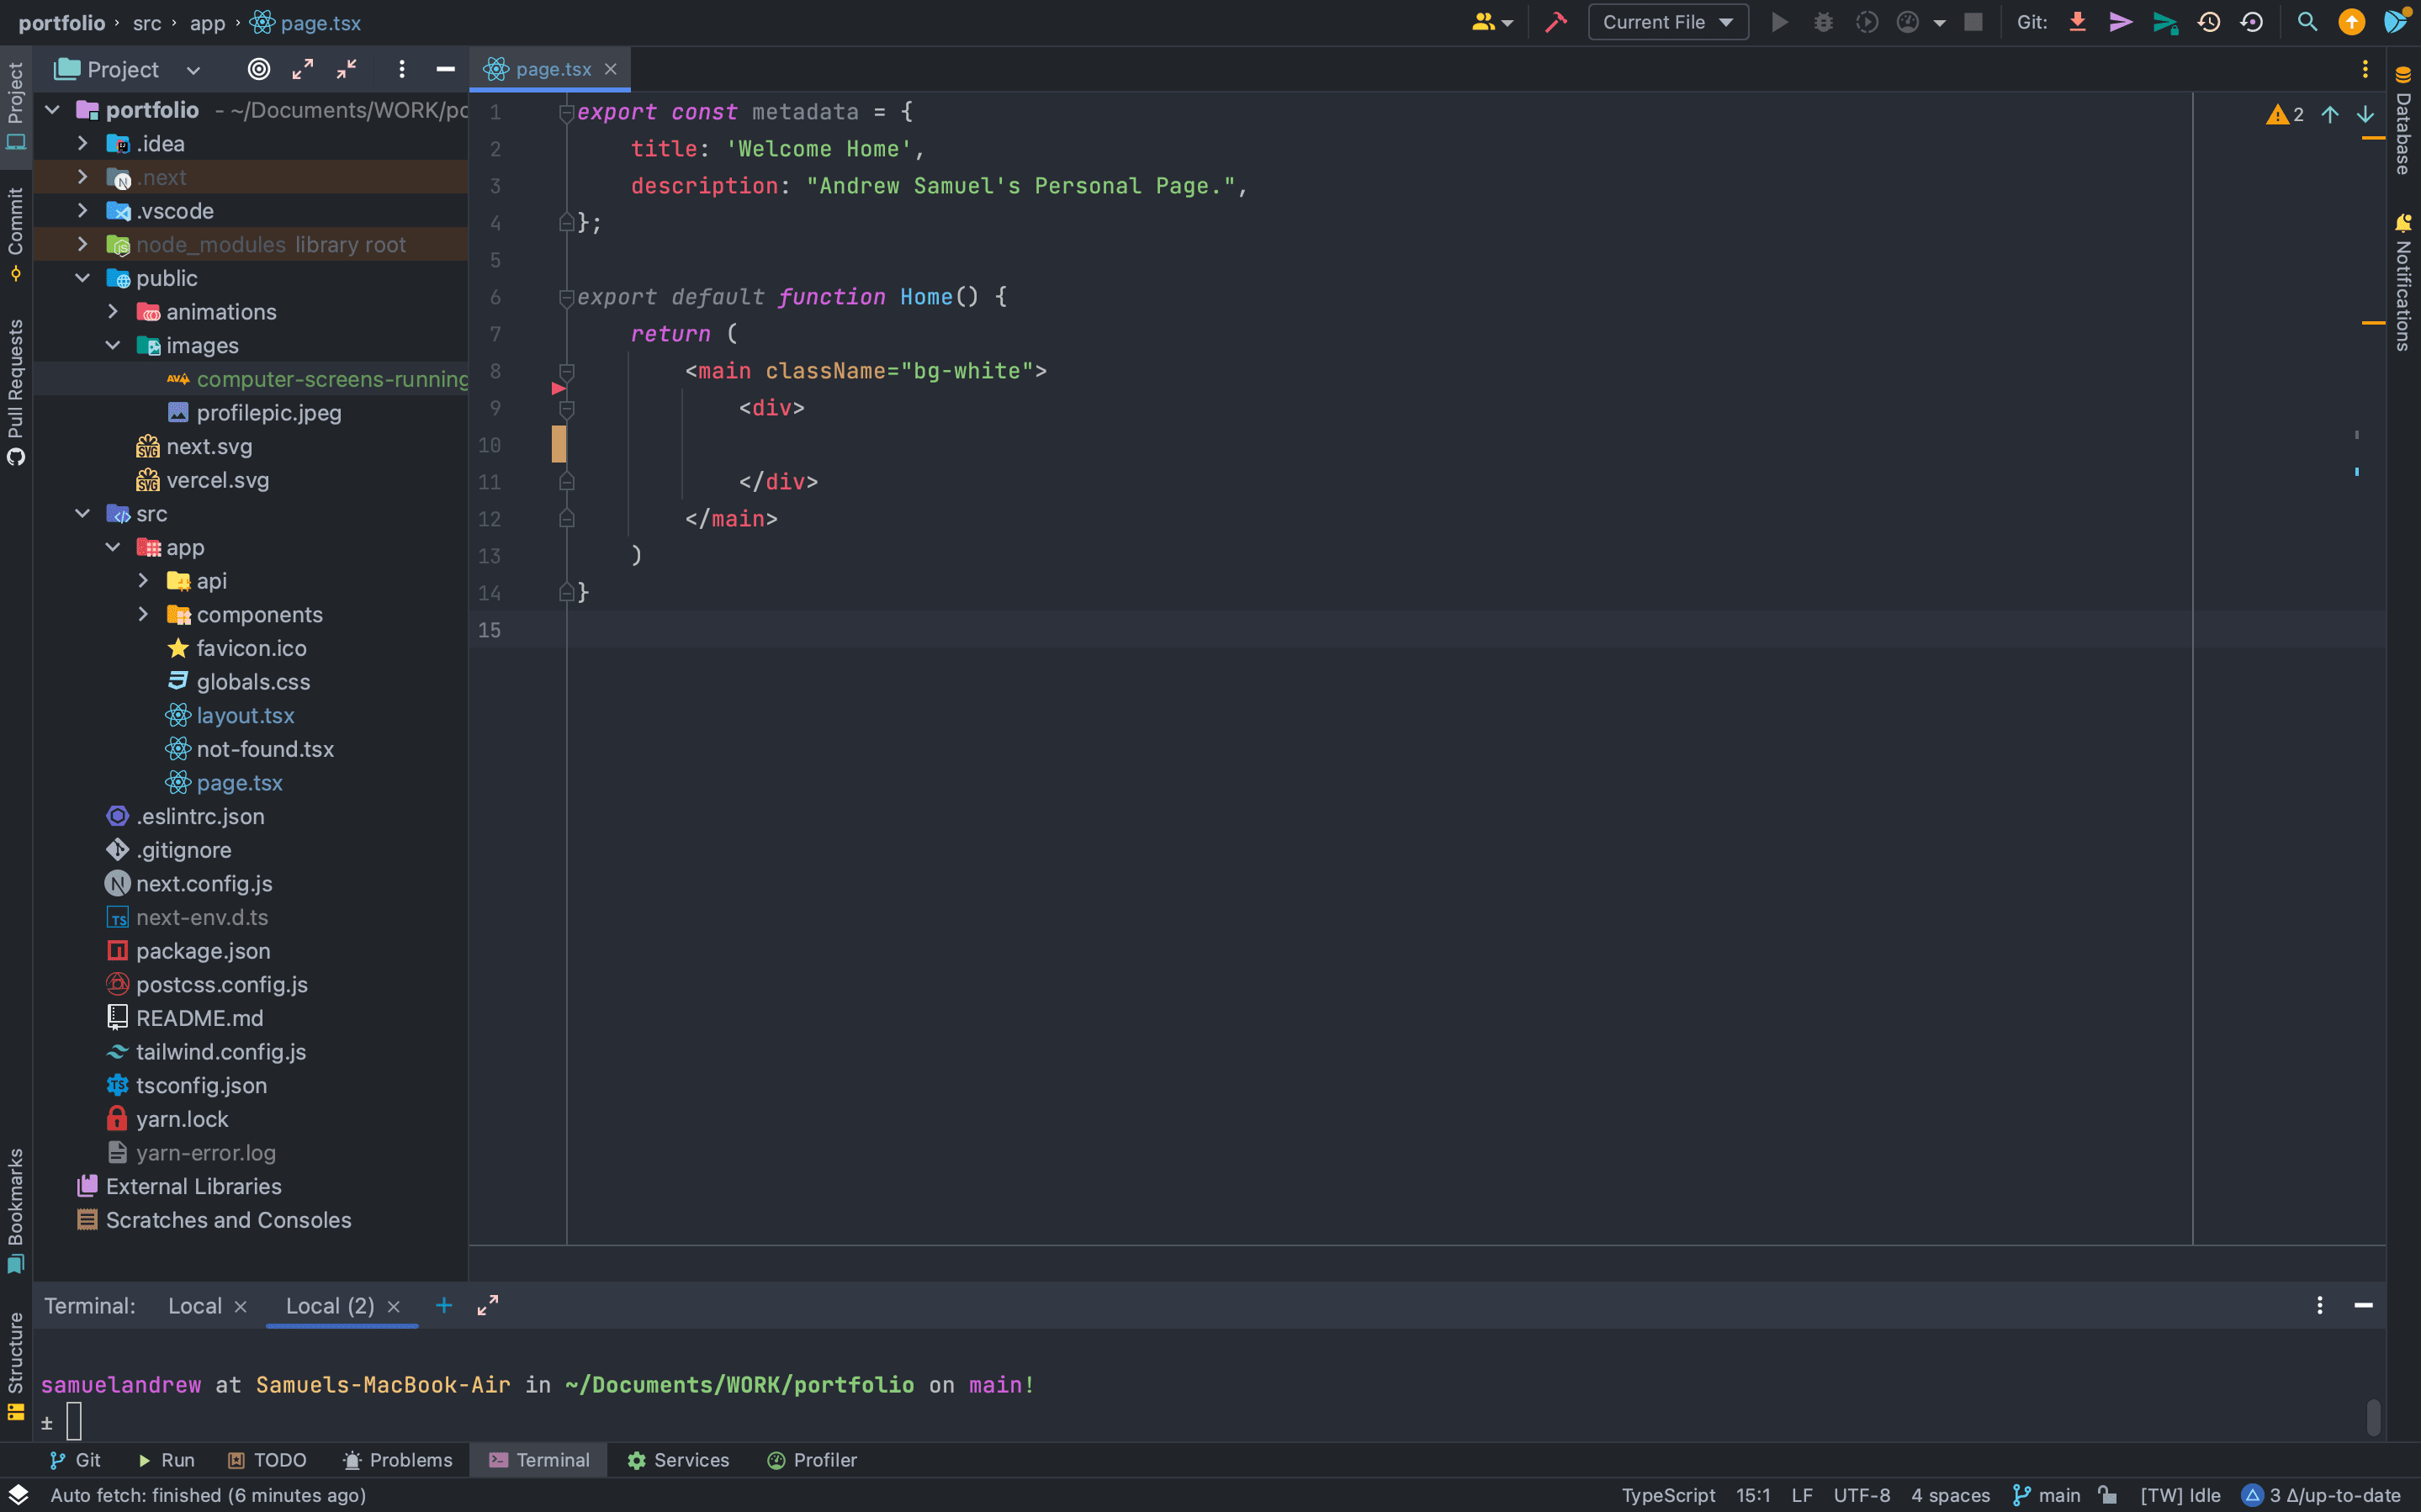Collapse the public folder
The height and width of the screenshot is (1512, 2421).
click(83, 278)
